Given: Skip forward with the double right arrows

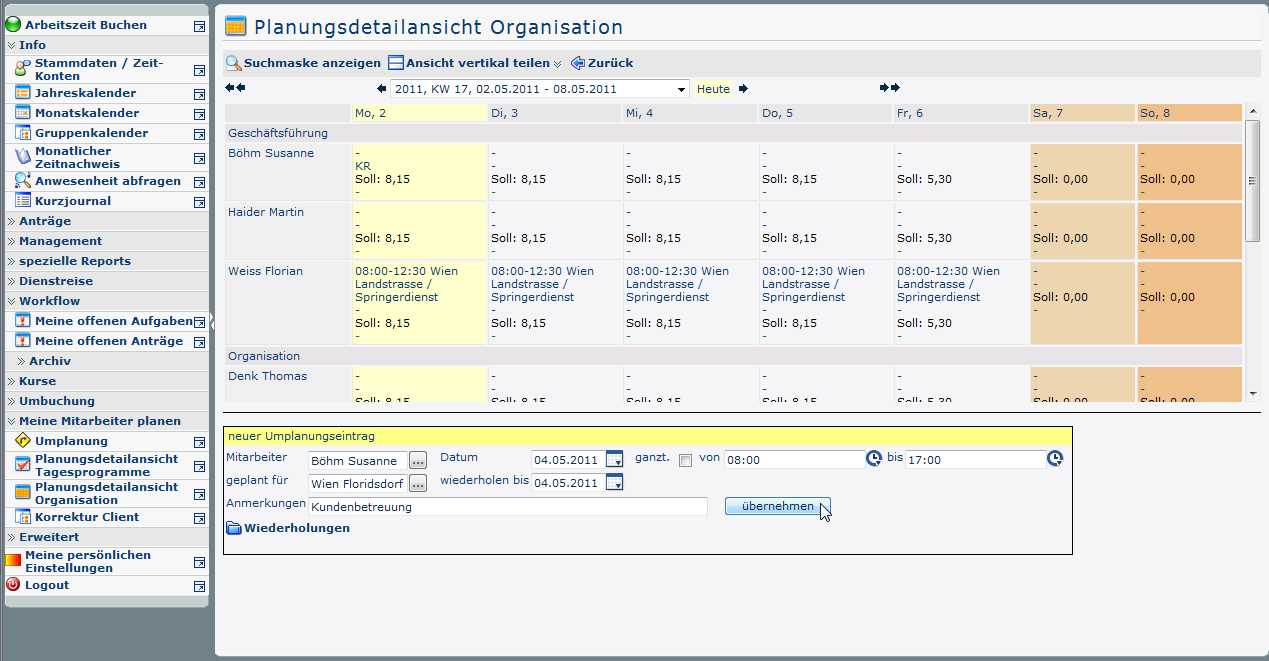Looking at the screenshot, I should 890,88.
